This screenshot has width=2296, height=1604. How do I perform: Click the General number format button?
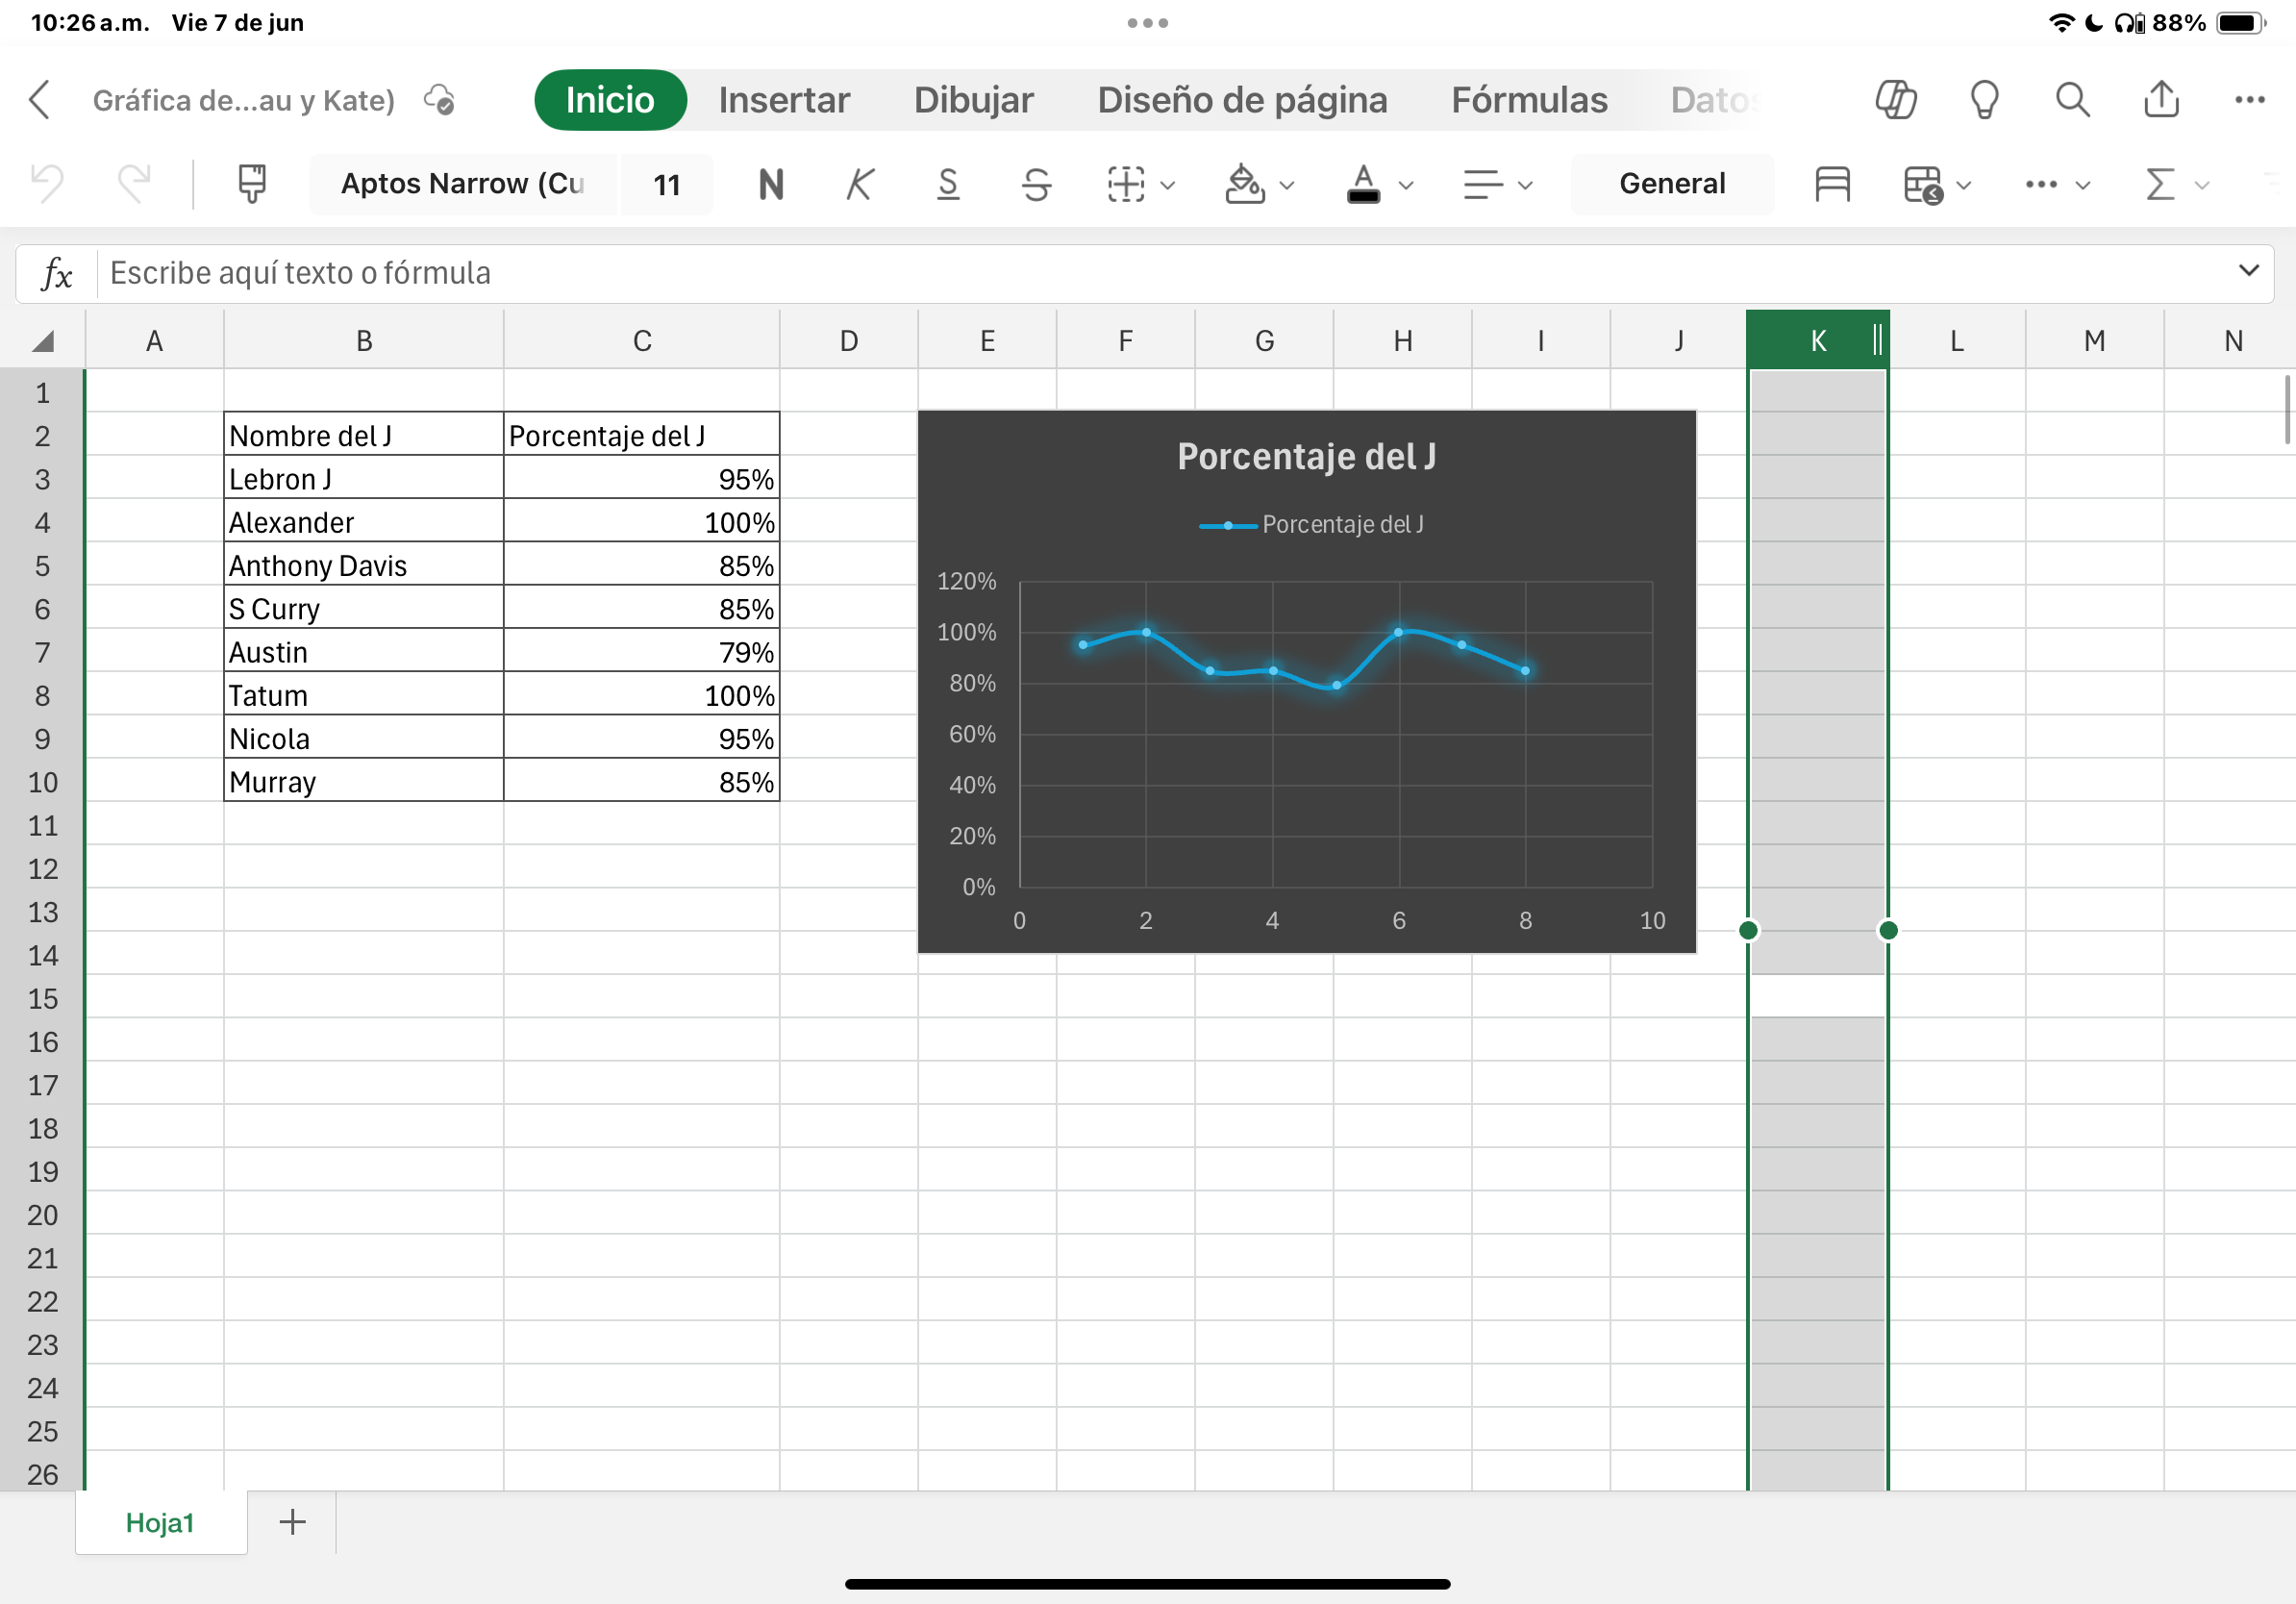1672,184
